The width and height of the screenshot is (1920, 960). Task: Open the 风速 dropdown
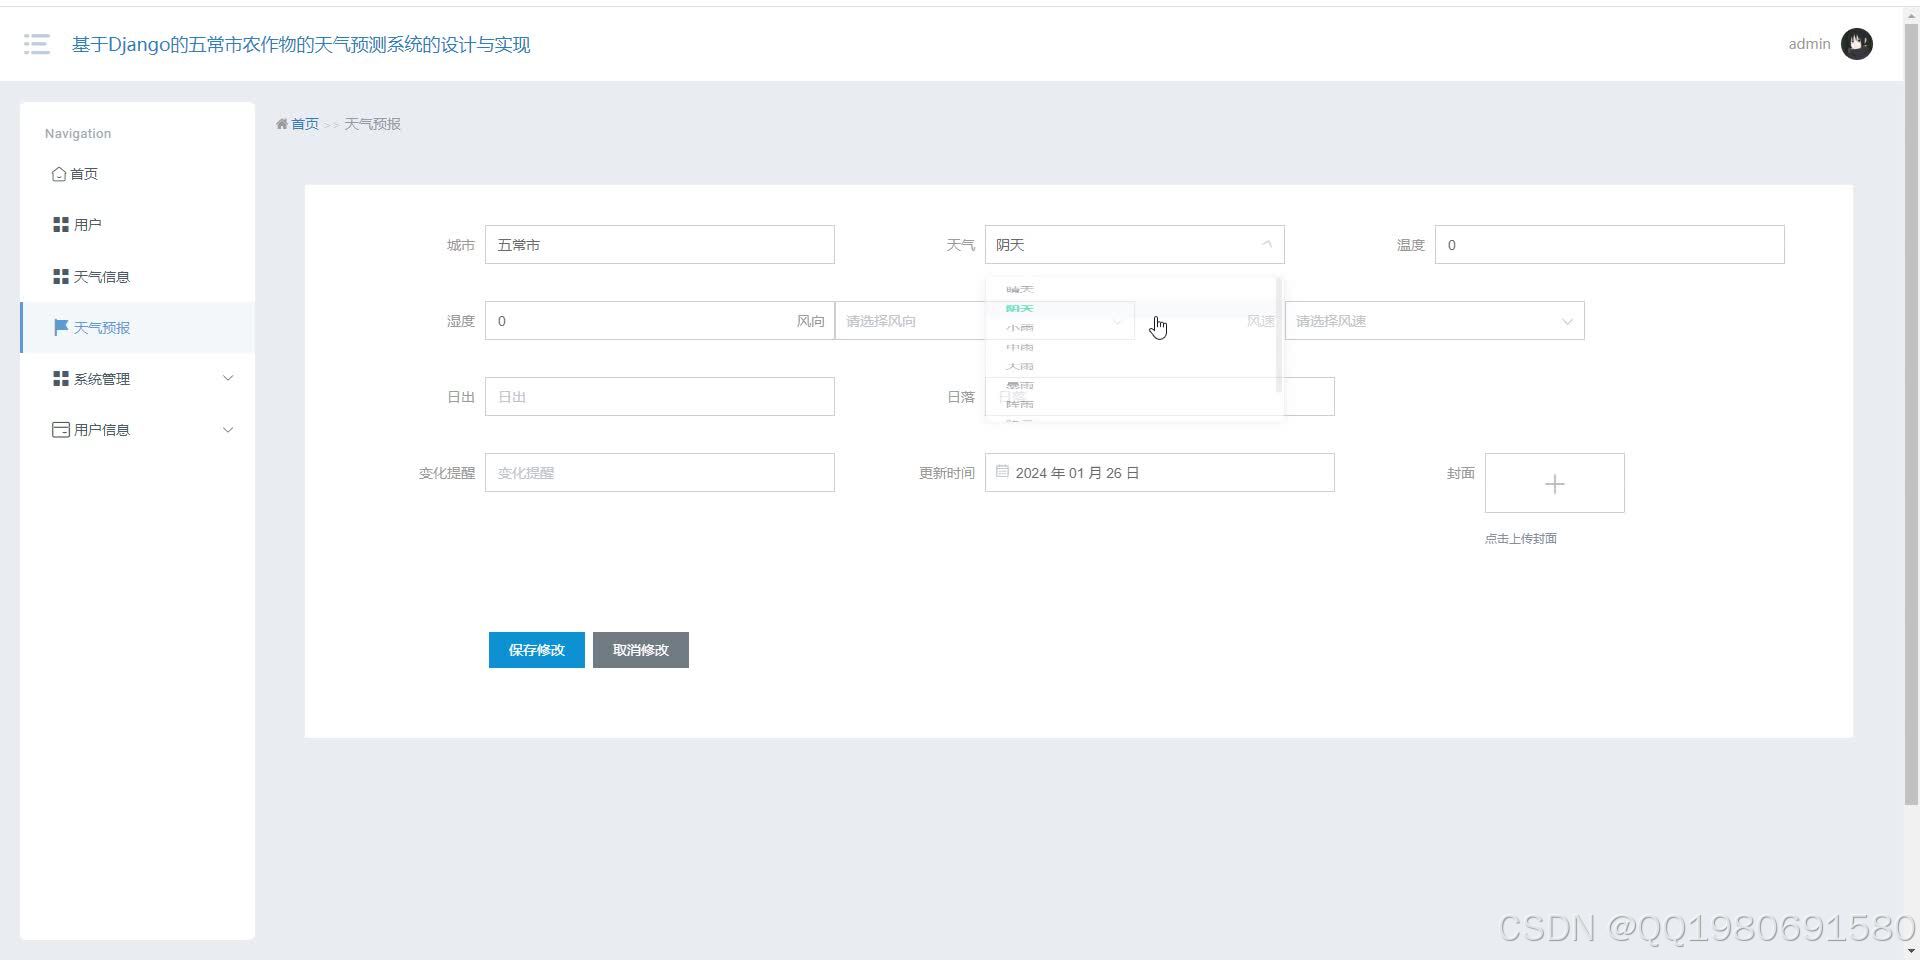tap(1435, 321)
